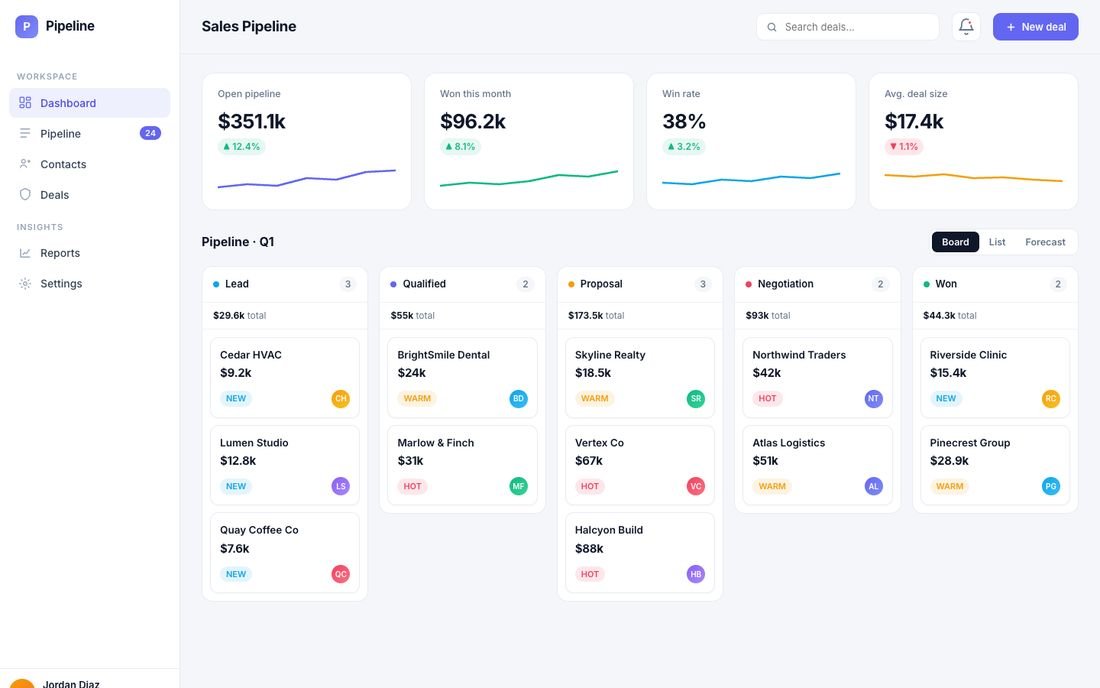
Task: Open Contacts from the sidebar
Action: point(90,163)
